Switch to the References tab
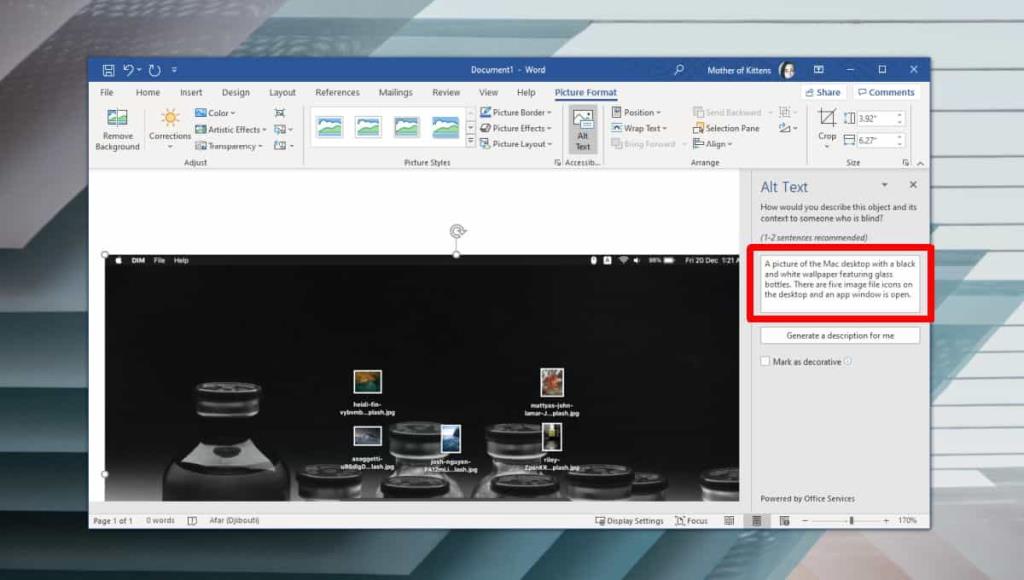The height and width of the screenshot is (580, 1024). coord(337,91)
